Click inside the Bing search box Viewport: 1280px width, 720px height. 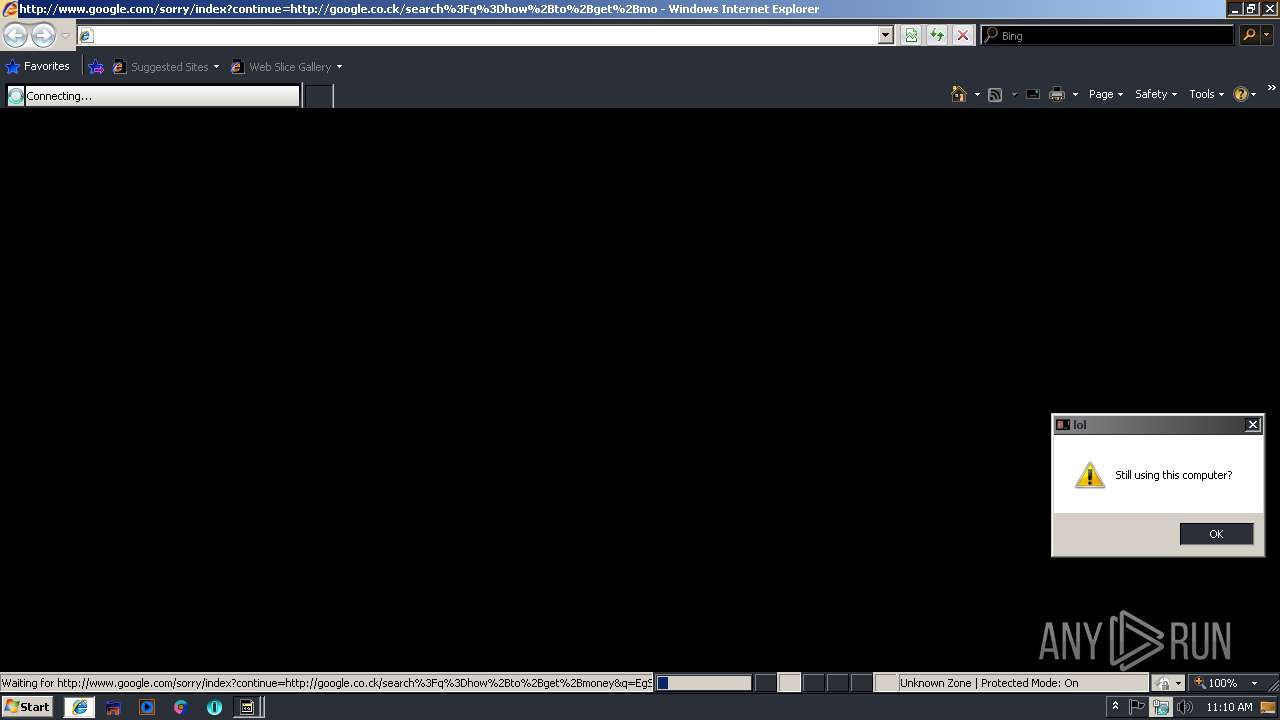1108,35
